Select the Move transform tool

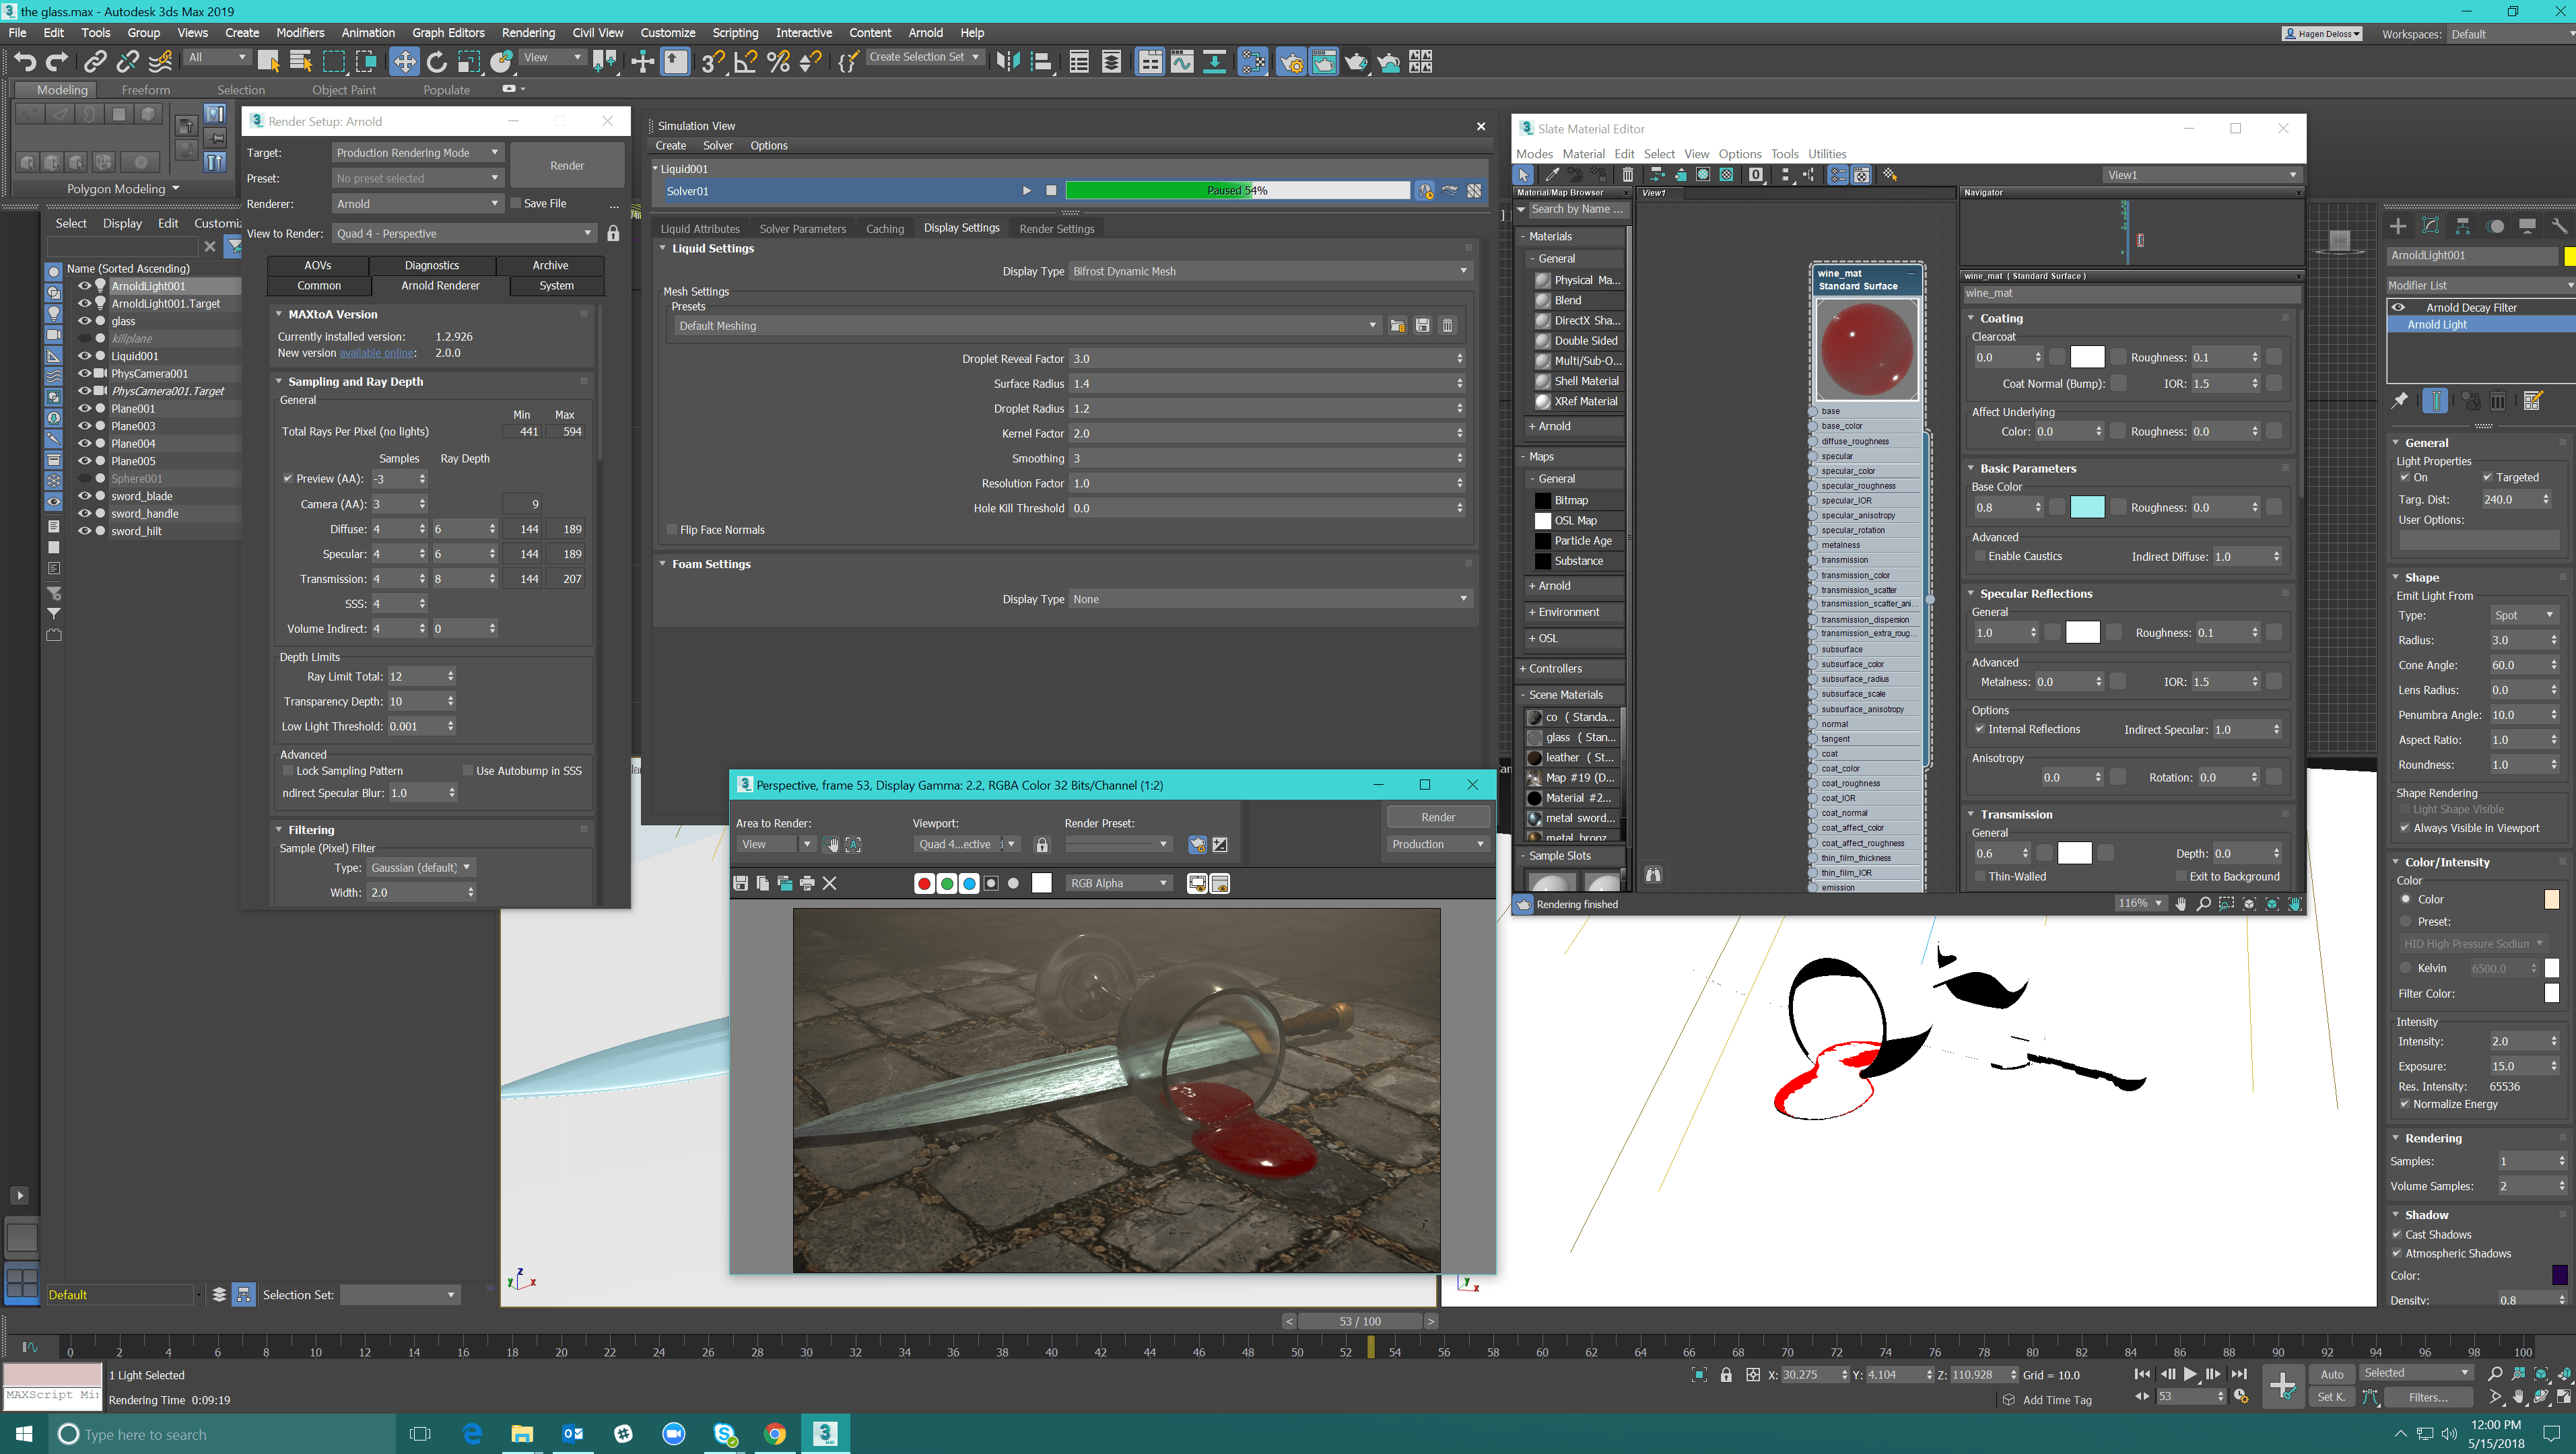404,62
